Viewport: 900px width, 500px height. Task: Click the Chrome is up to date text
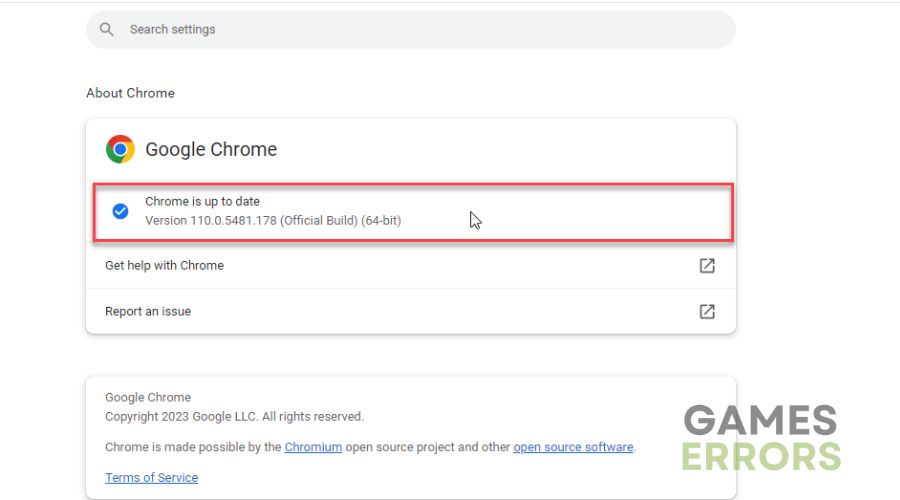pos(202,201)
